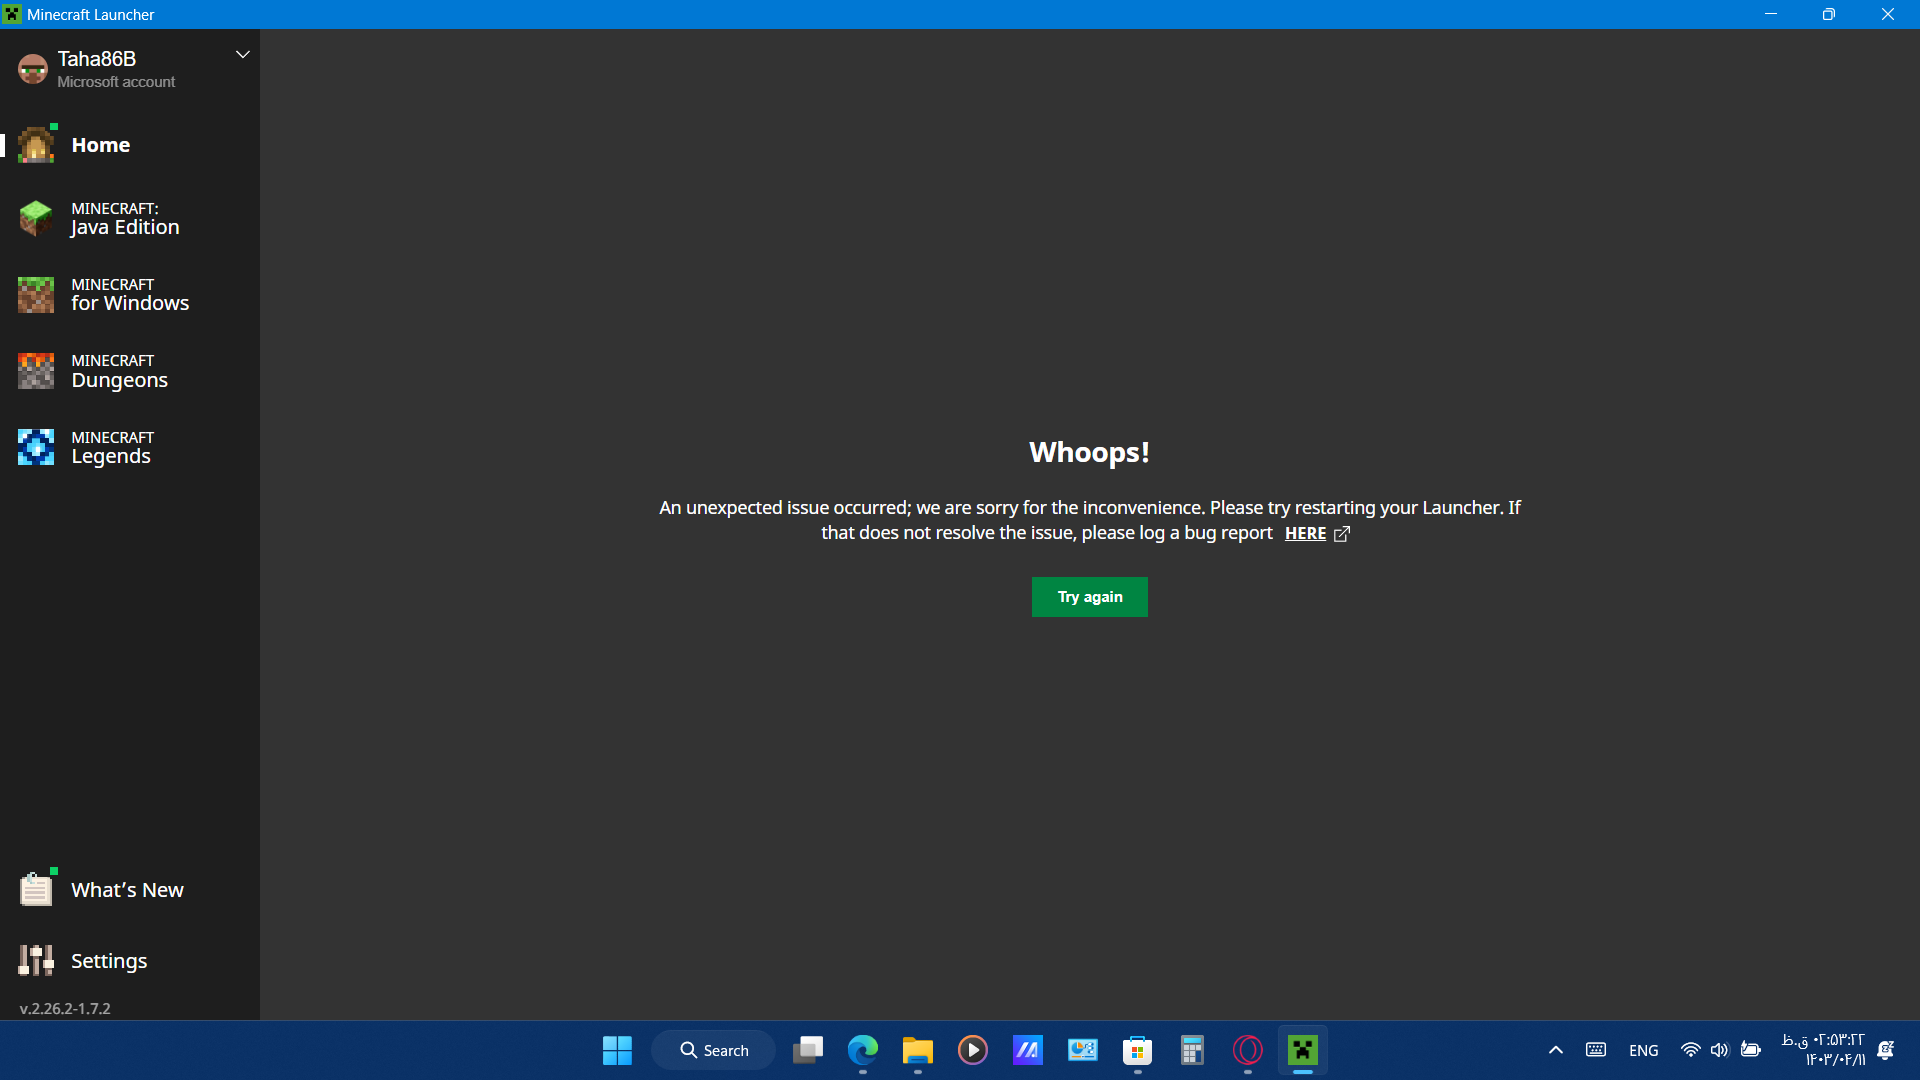Open Microsoft Edge from taskbar
This screenshot has height=1080, width=1920.
[862, 1050]
